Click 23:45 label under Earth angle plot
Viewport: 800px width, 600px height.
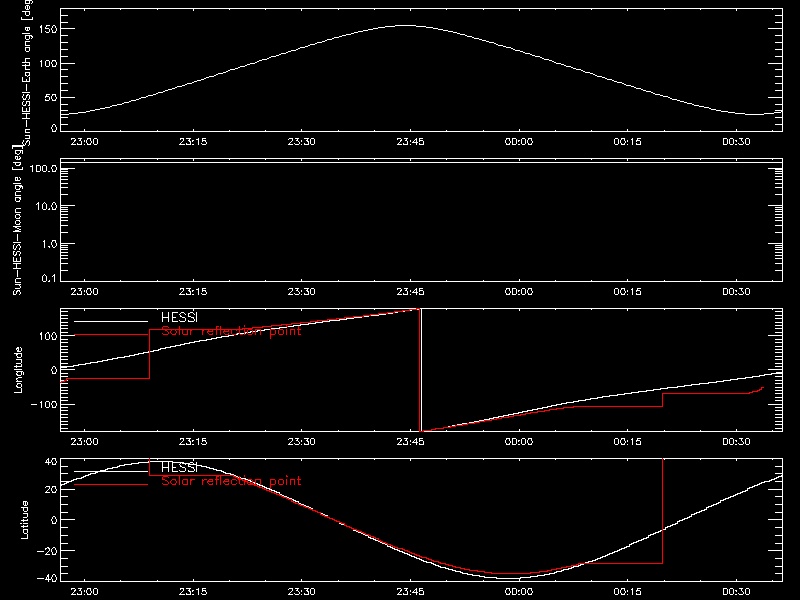[410, 141]
